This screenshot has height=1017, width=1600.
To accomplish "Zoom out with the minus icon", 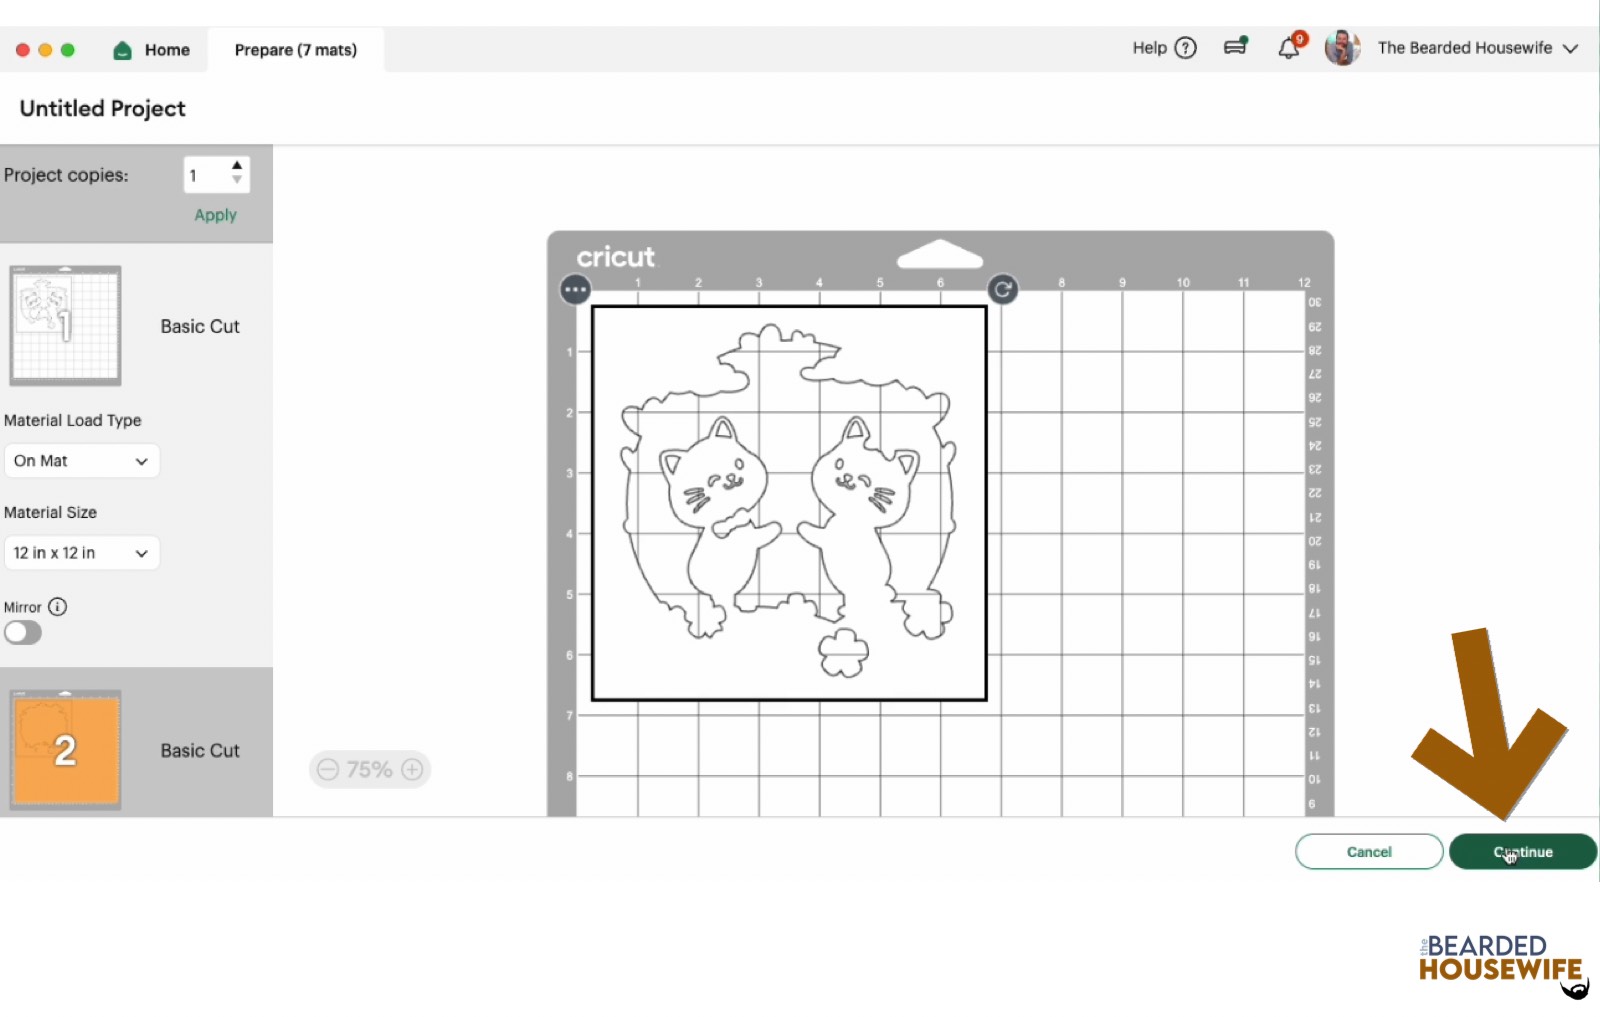I will [328, 769].
